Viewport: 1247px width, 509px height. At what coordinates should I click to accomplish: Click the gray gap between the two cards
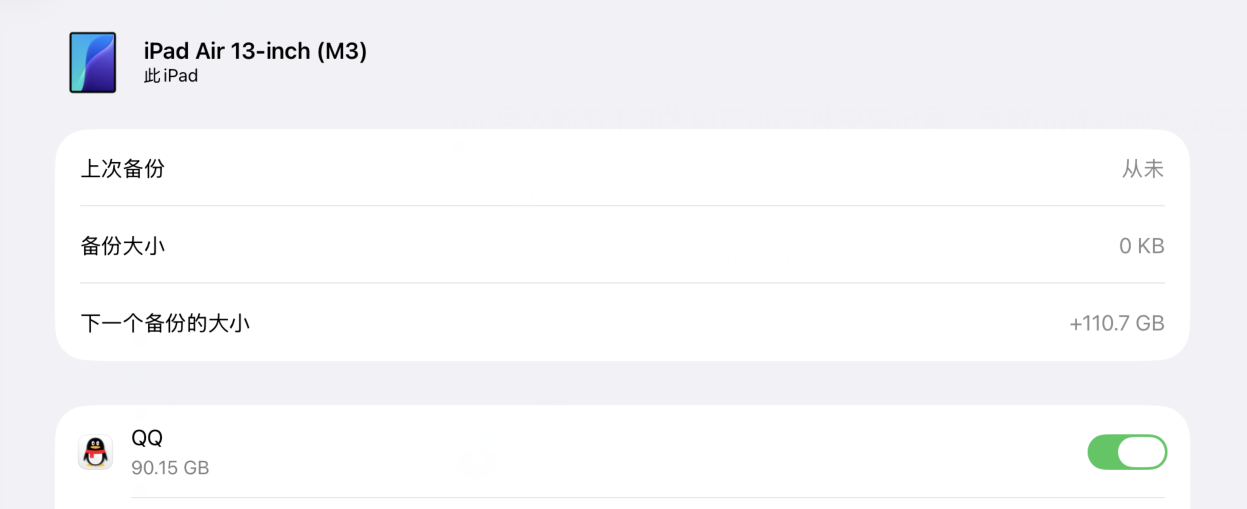pos(622,383)
